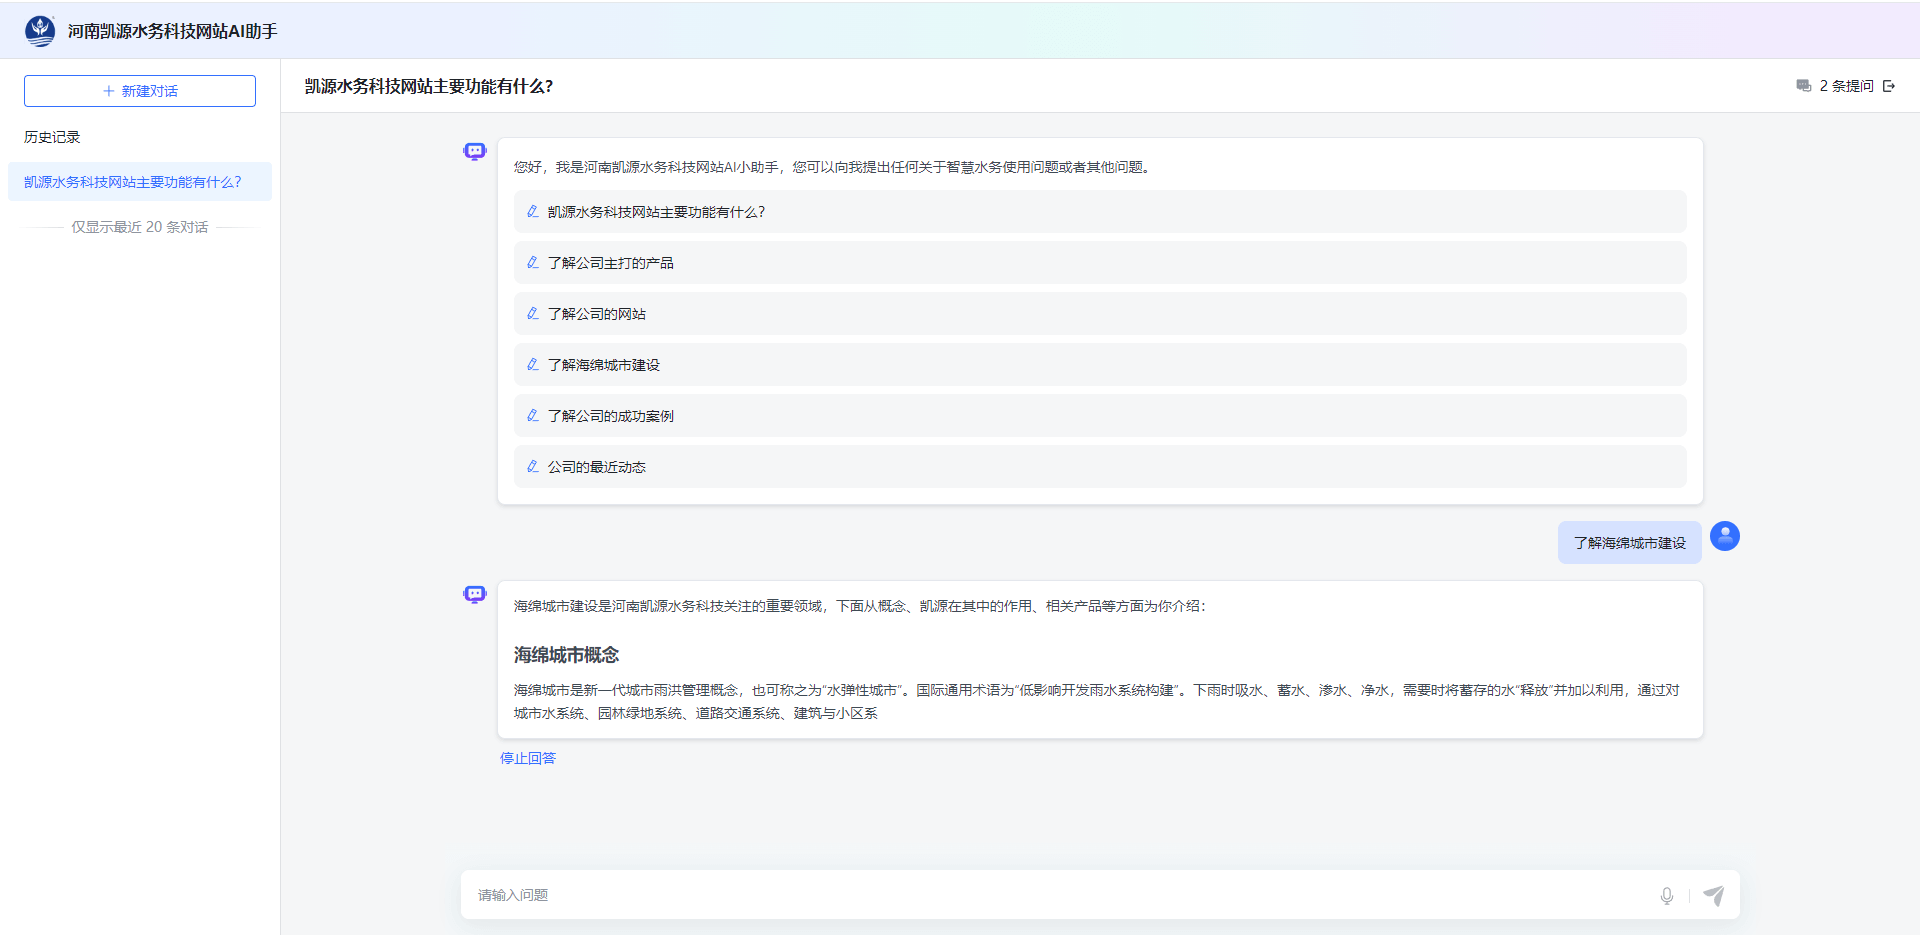1920x937 pixels.
Task: Click the robot avatar beside the welcome message
Action: click(473, 151)
